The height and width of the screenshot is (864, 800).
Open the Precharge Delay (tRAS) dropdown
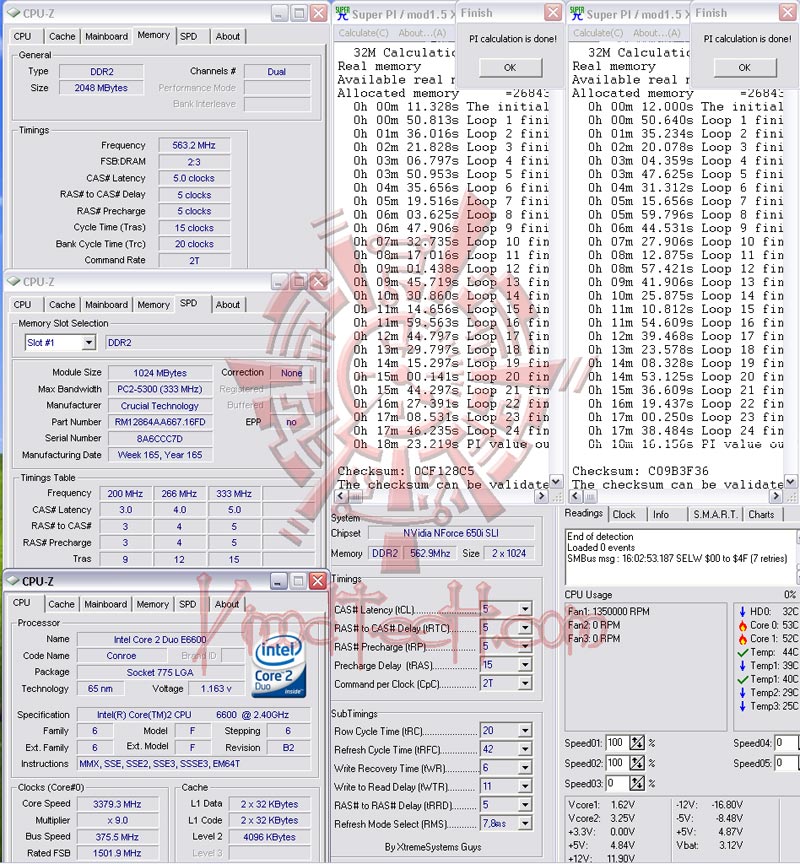525,665
